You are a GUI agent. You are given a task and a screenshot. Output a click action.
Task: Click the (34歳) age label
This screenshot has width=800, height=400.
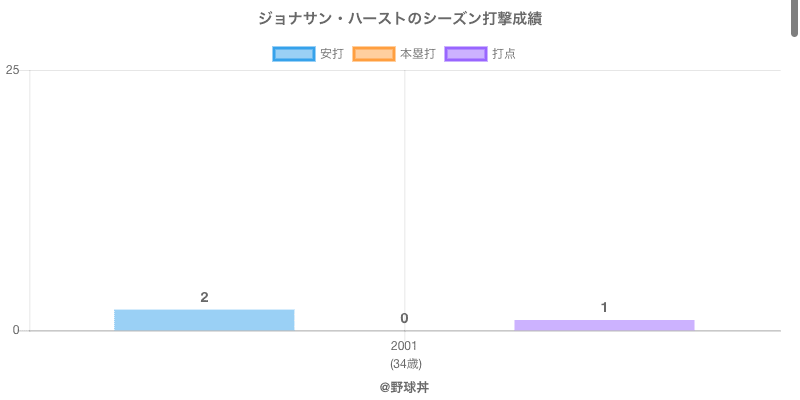click(x=404, y=363)
